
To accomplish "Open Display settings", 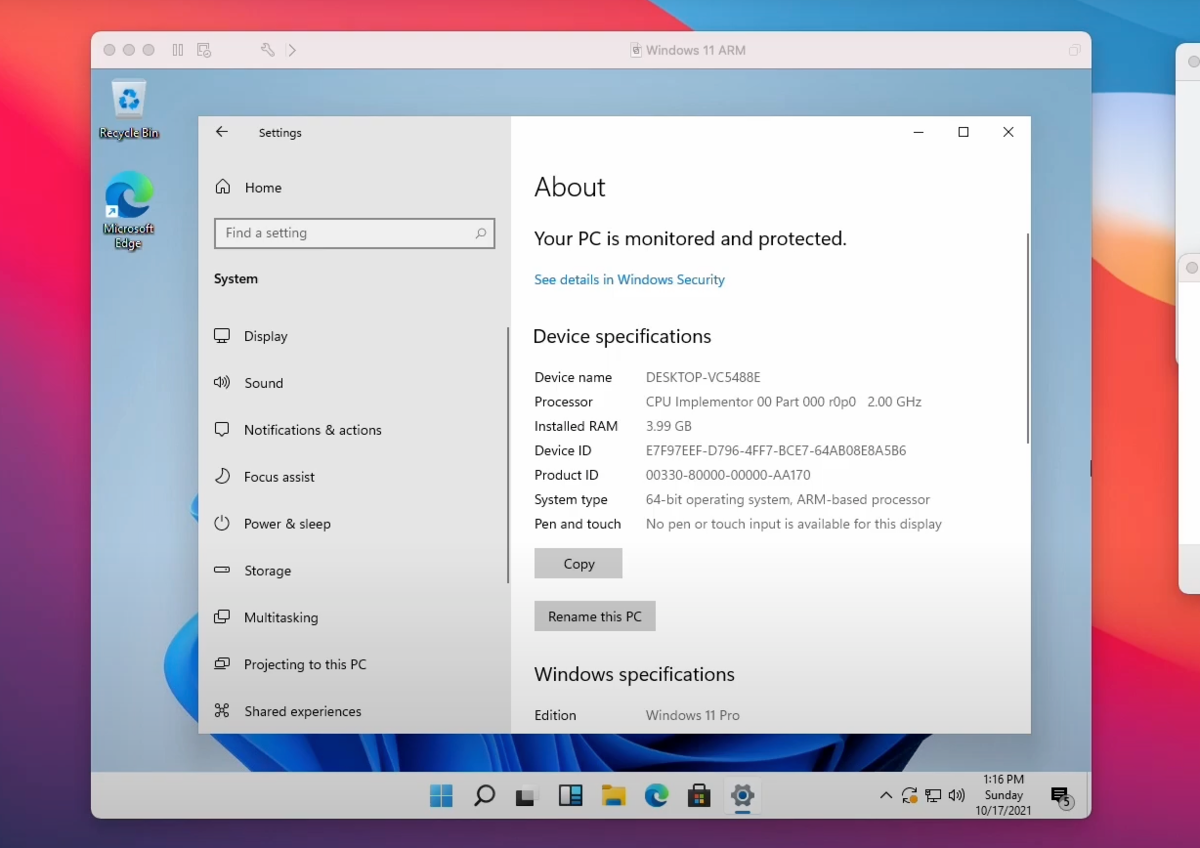I will click(x=266, y=336).
